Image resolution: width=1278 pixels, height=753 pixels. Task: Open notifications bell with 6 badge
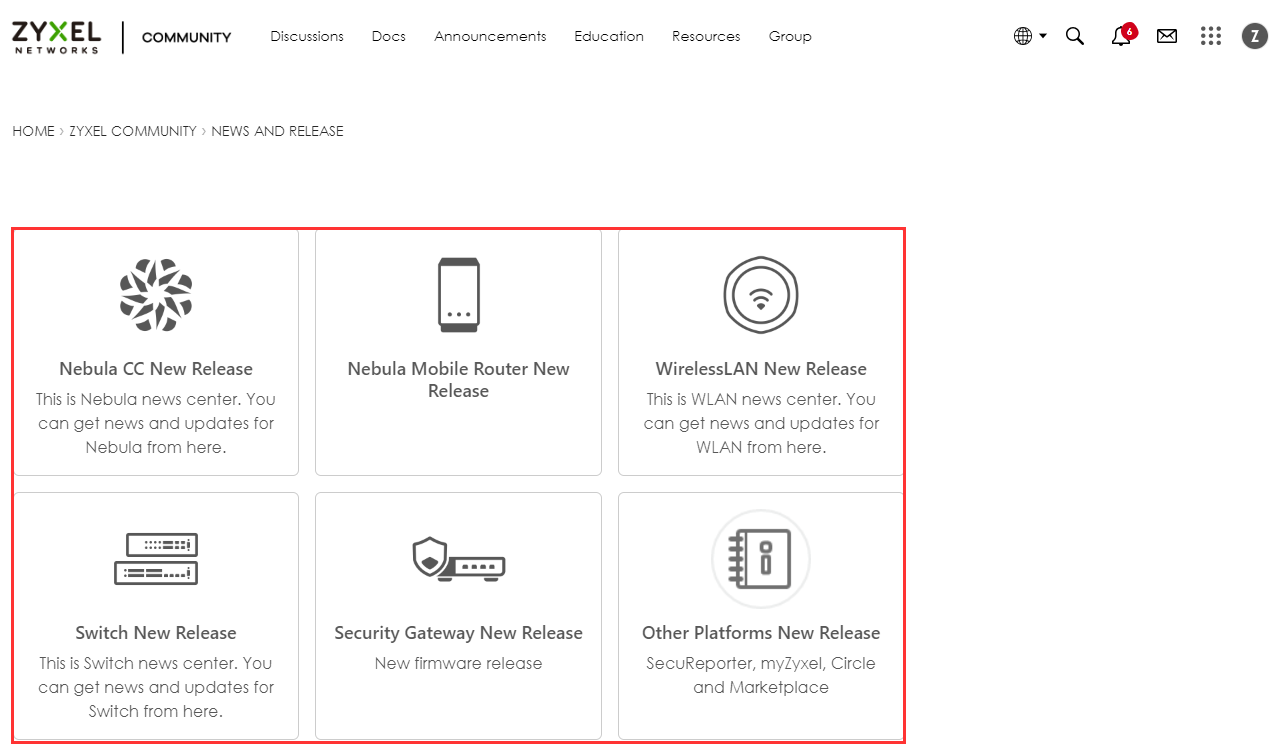[x=1121, y=36]
